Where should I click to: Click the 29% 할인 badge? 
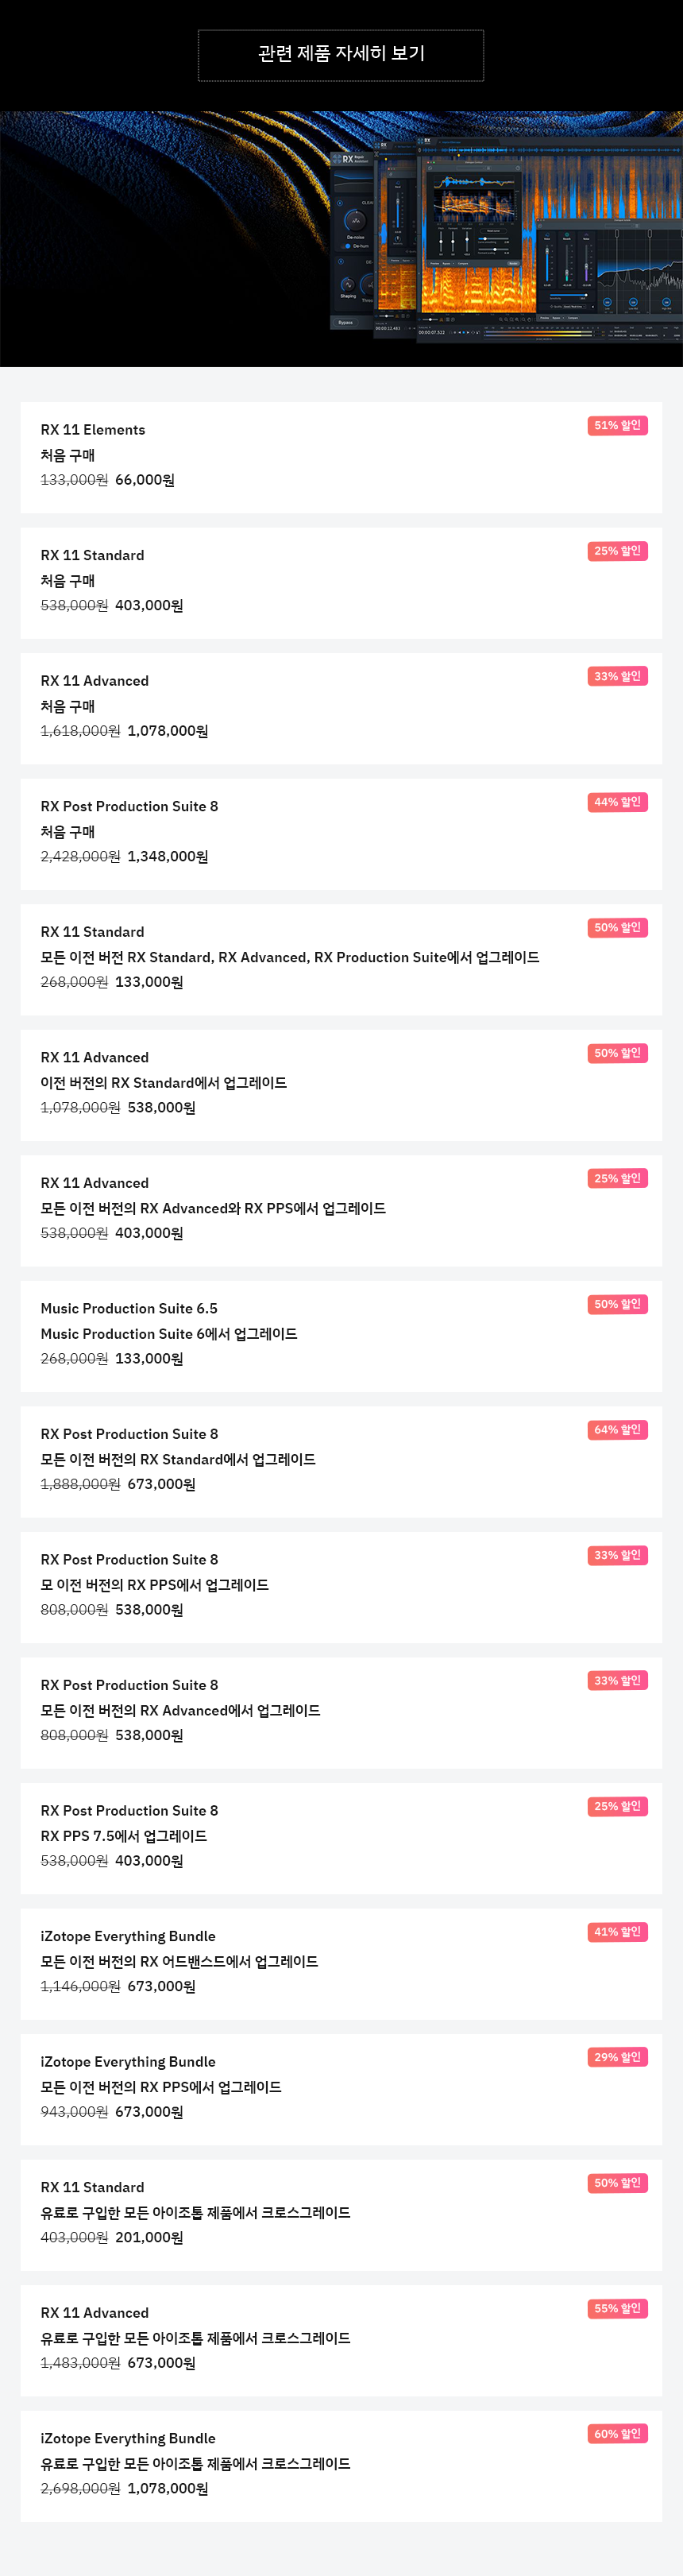tap(617, 2057)
